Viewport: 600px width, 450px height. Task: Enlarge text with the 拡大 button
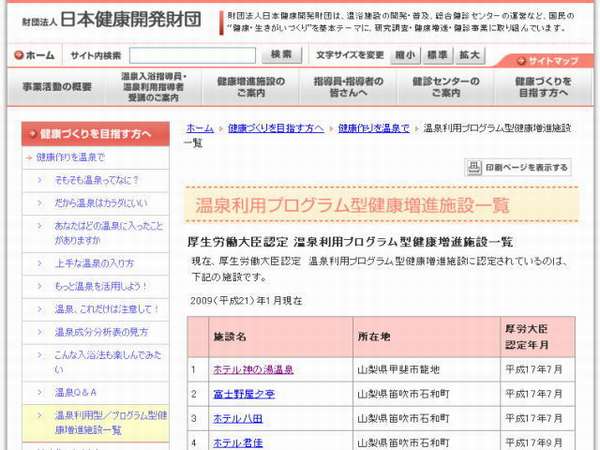pyautogui.click(x=470, y=55)
